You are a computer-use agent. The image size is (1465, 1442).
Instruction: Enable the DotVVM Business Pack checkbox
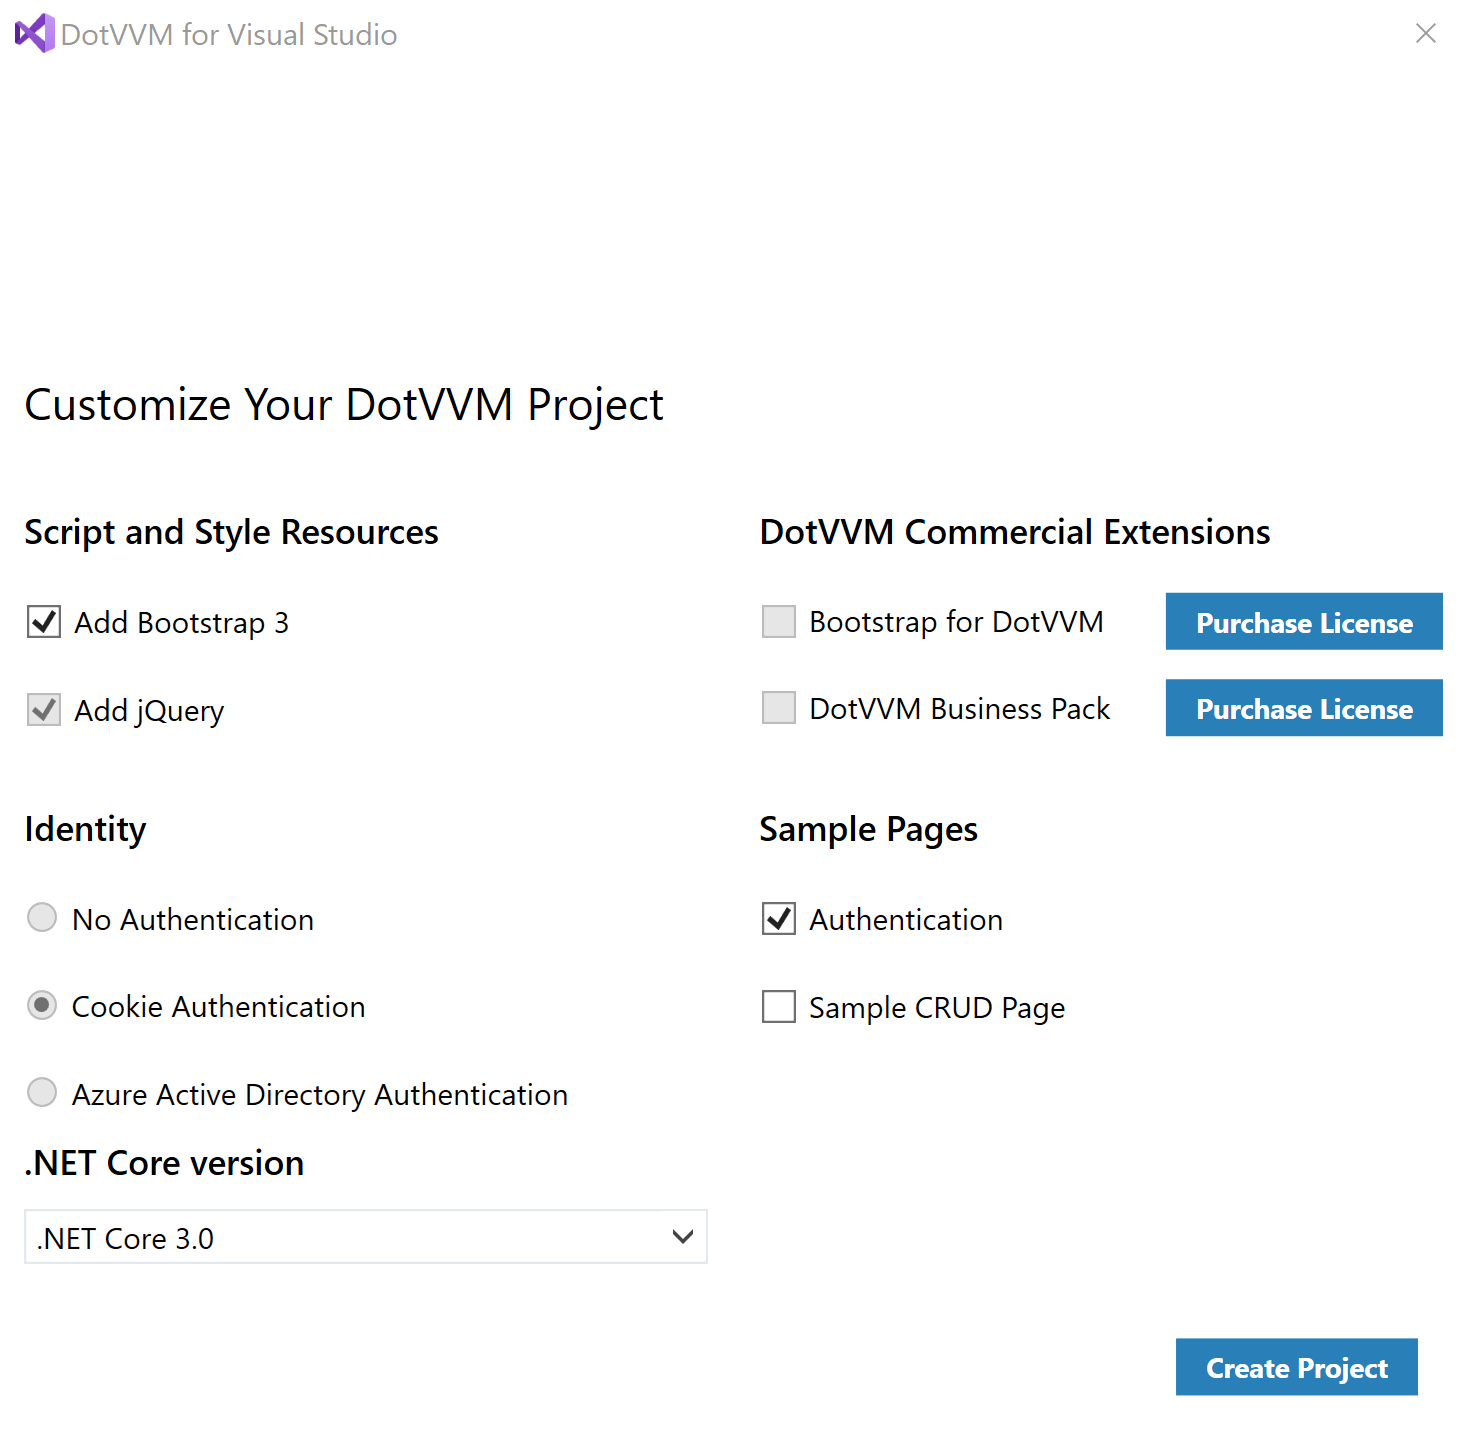pos(778,708)
